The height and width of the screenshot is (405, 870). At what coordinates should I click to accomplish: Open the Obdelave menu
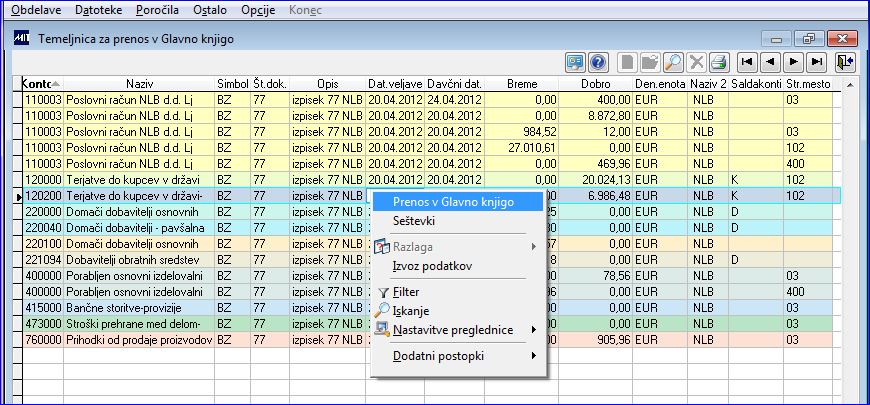point(37,10)
